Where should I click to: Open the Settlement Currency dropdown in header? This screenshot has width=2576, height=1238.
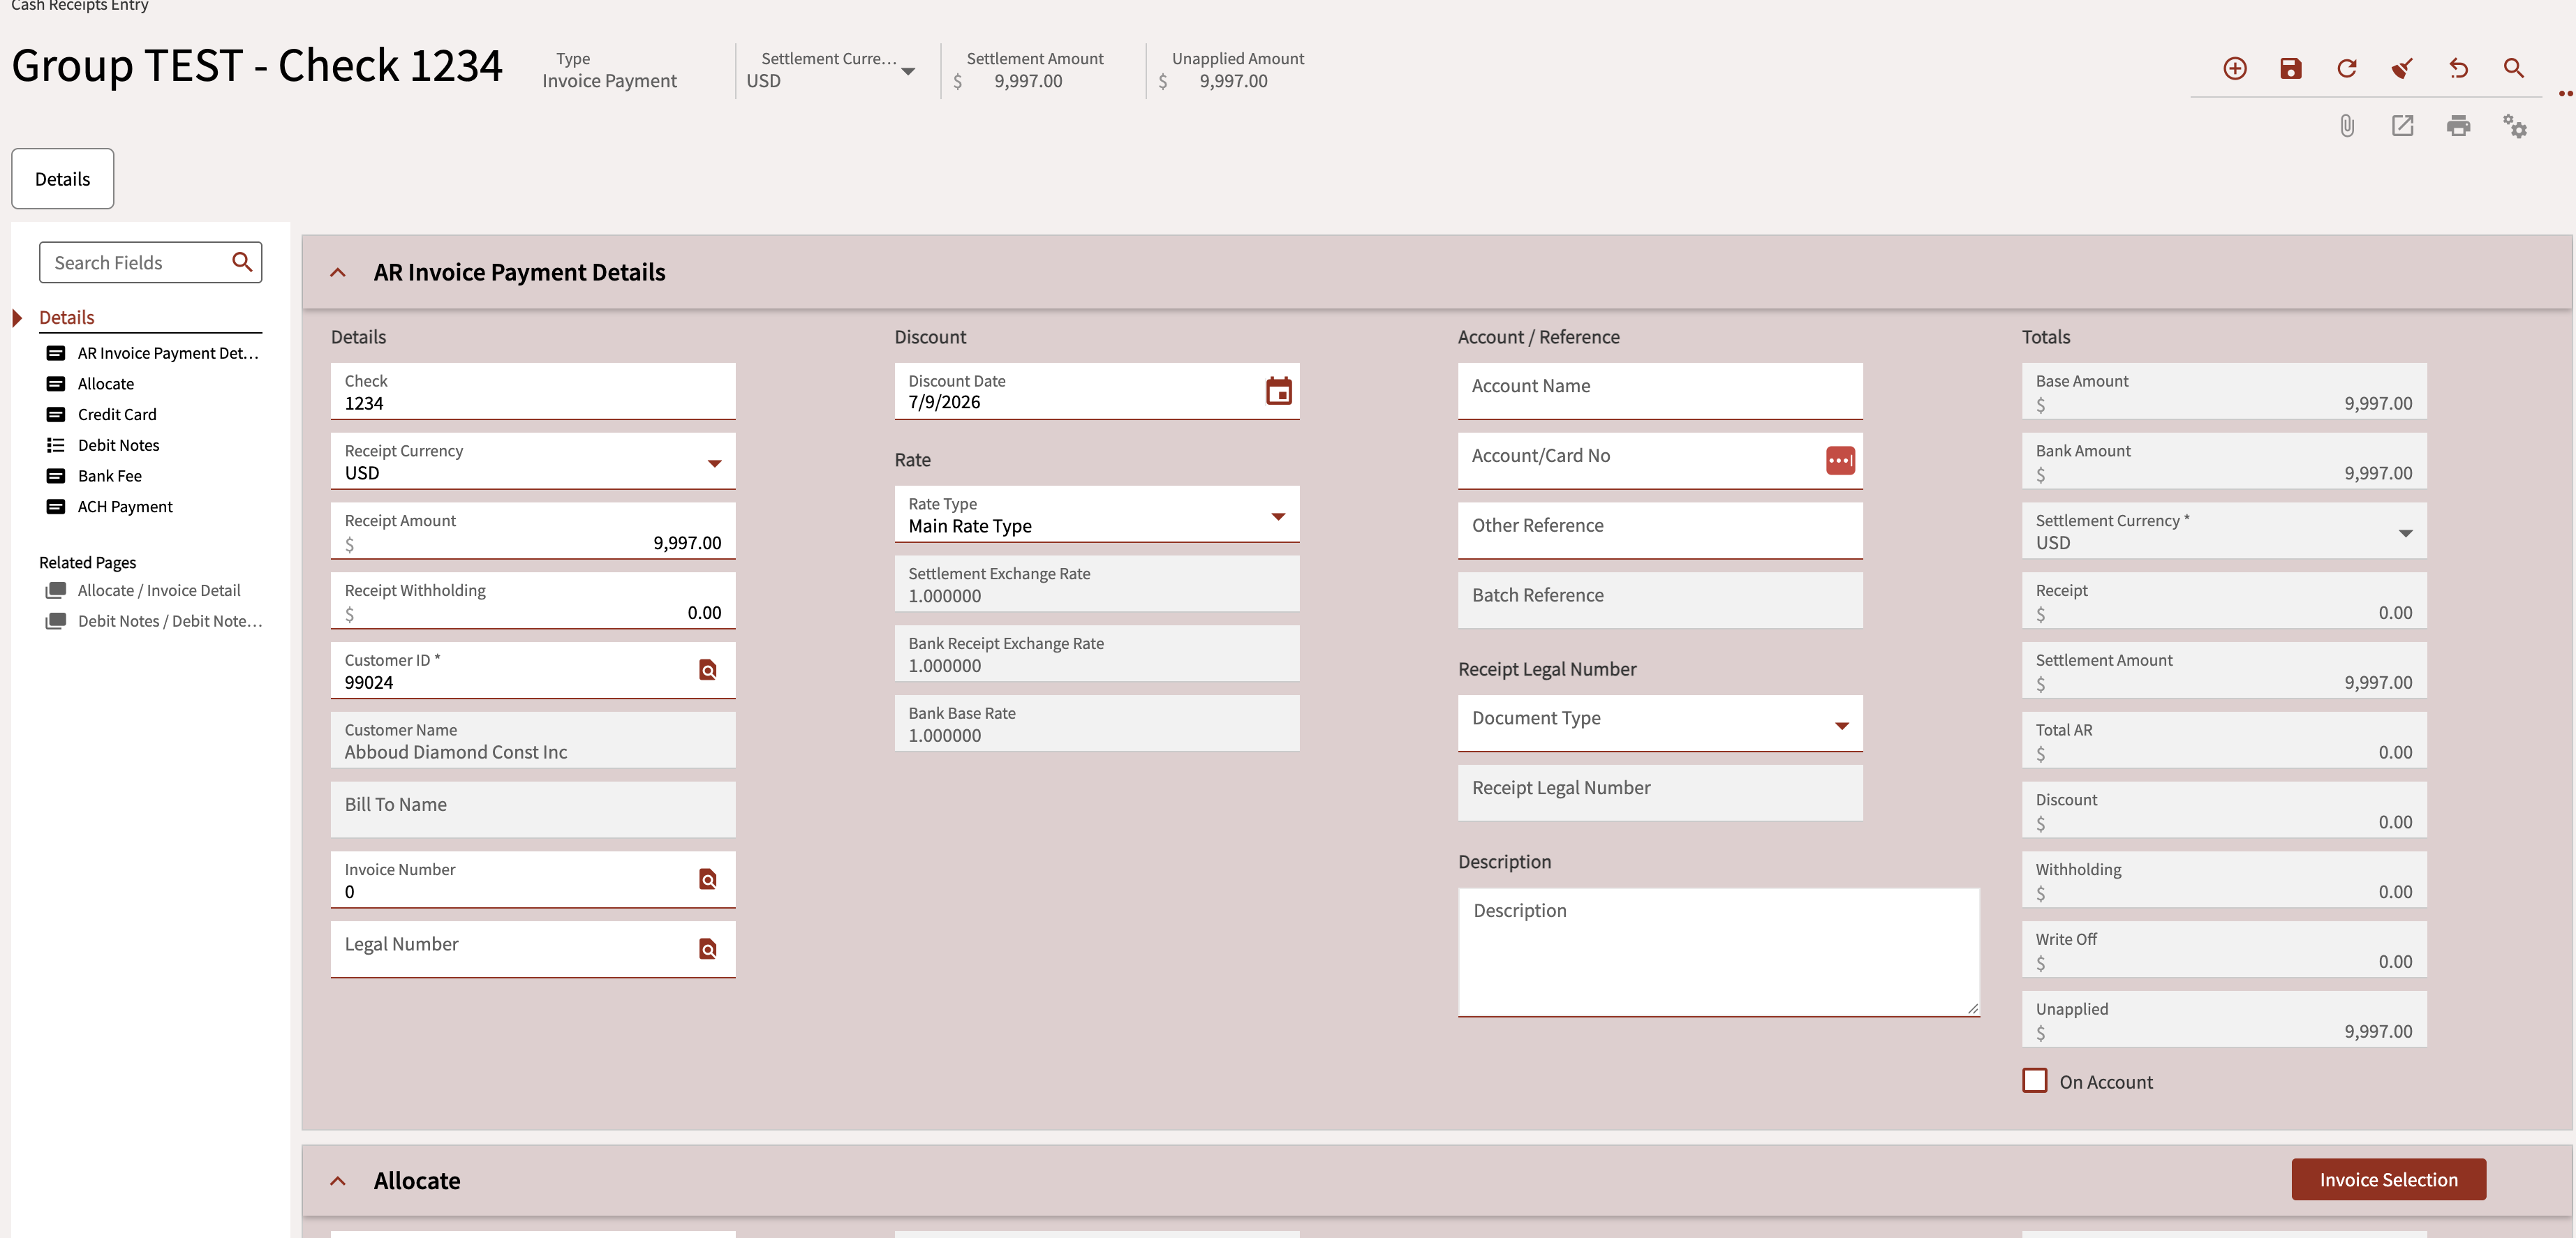(x=908, y=71)
